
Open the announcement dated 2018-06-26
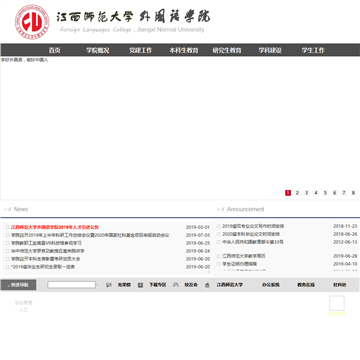point(251,234)
